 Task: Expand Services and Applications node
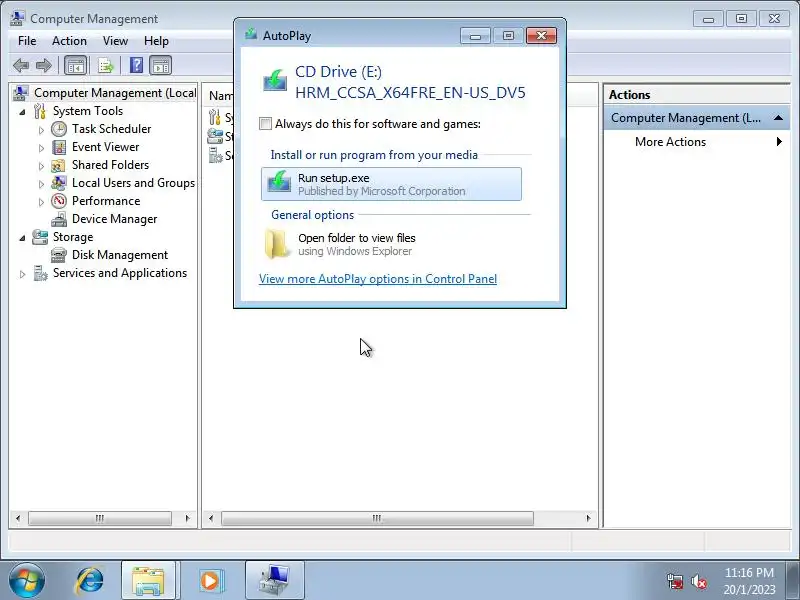tap(22, 274)
